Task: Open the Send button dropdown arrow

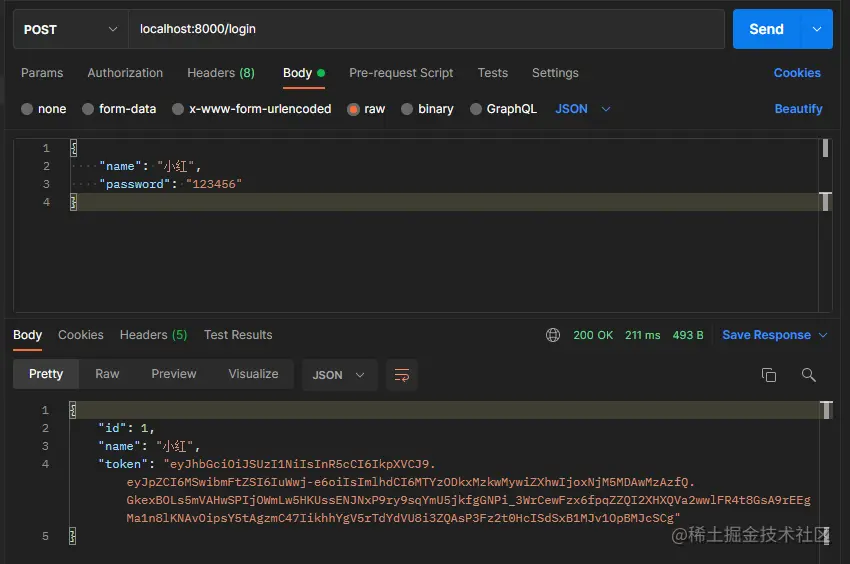Action: (816, 29)
